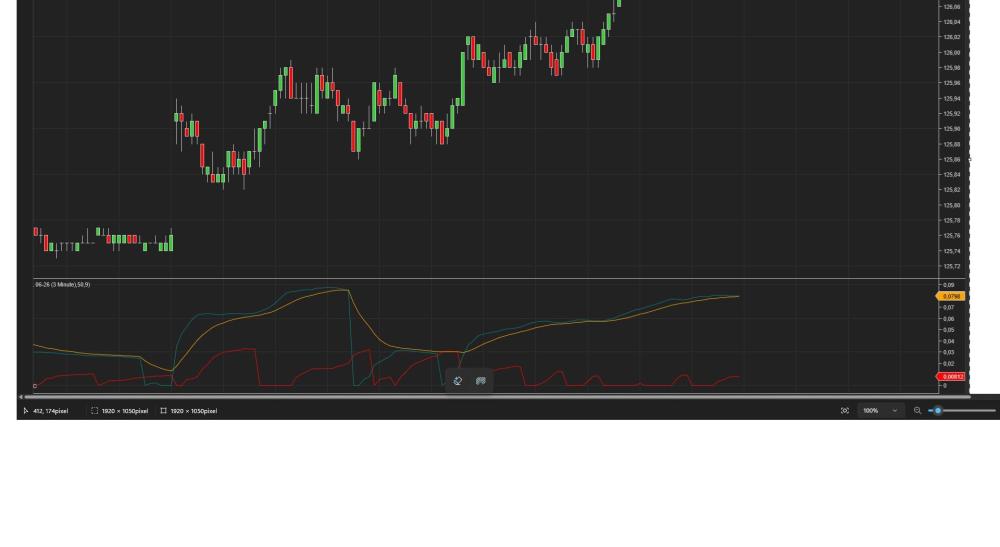The height and width of the screenshot is (547, 1000).
Task: Click the left arrow of the horizontal scrollbar
Action: coord(21,397)
